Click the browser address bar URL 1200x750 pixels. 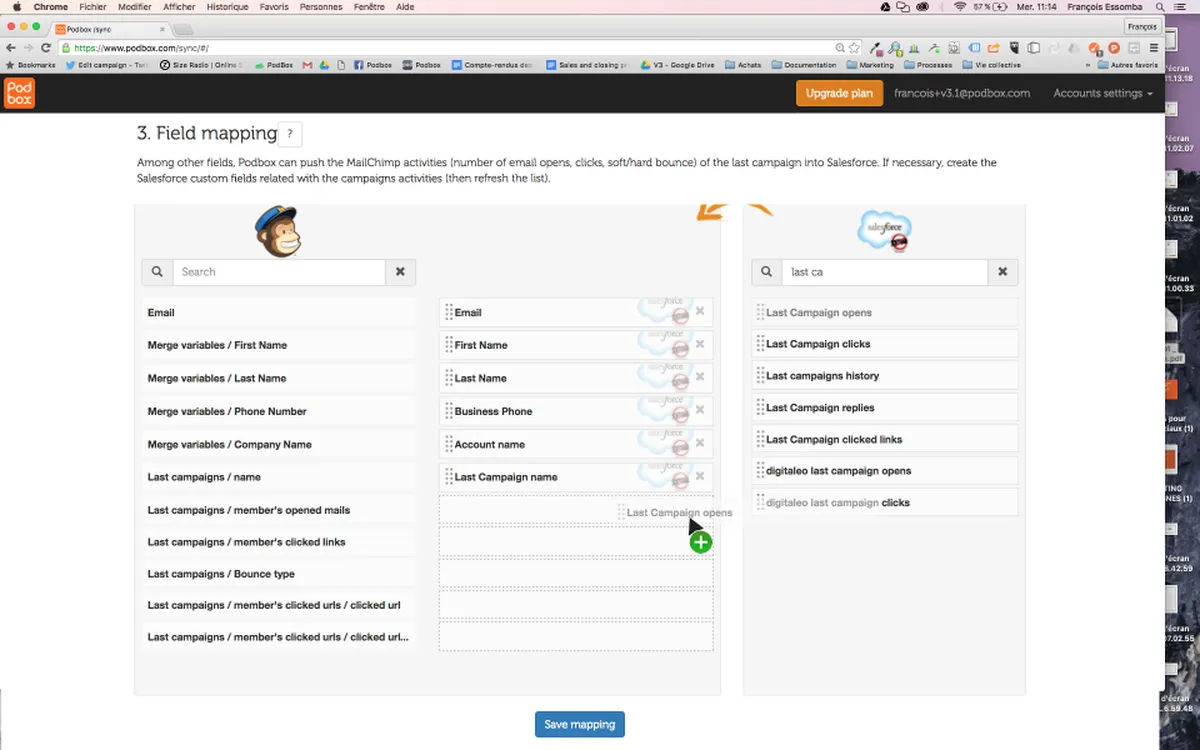(x=140, y=47)
